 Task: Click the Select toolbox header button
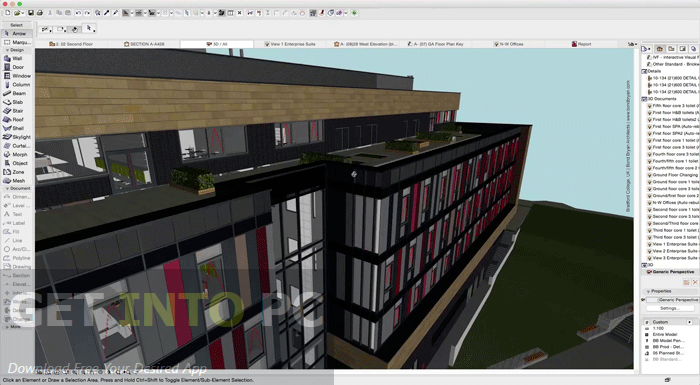point(17,25)
